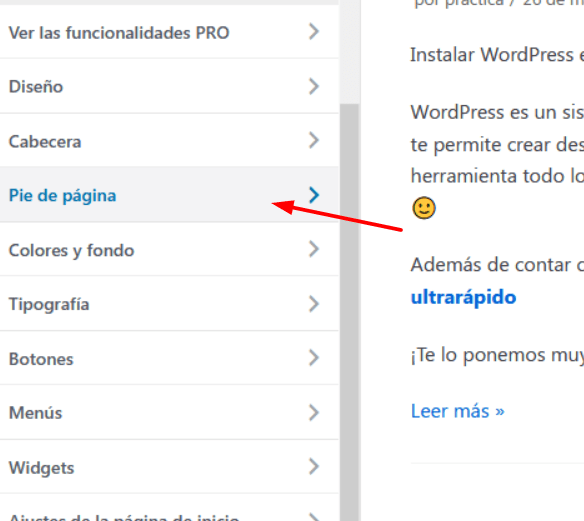Viewport: 584px width, 521px height.
Task: Click the Tipografía chevron icon
Action: (x=314, y=304)
